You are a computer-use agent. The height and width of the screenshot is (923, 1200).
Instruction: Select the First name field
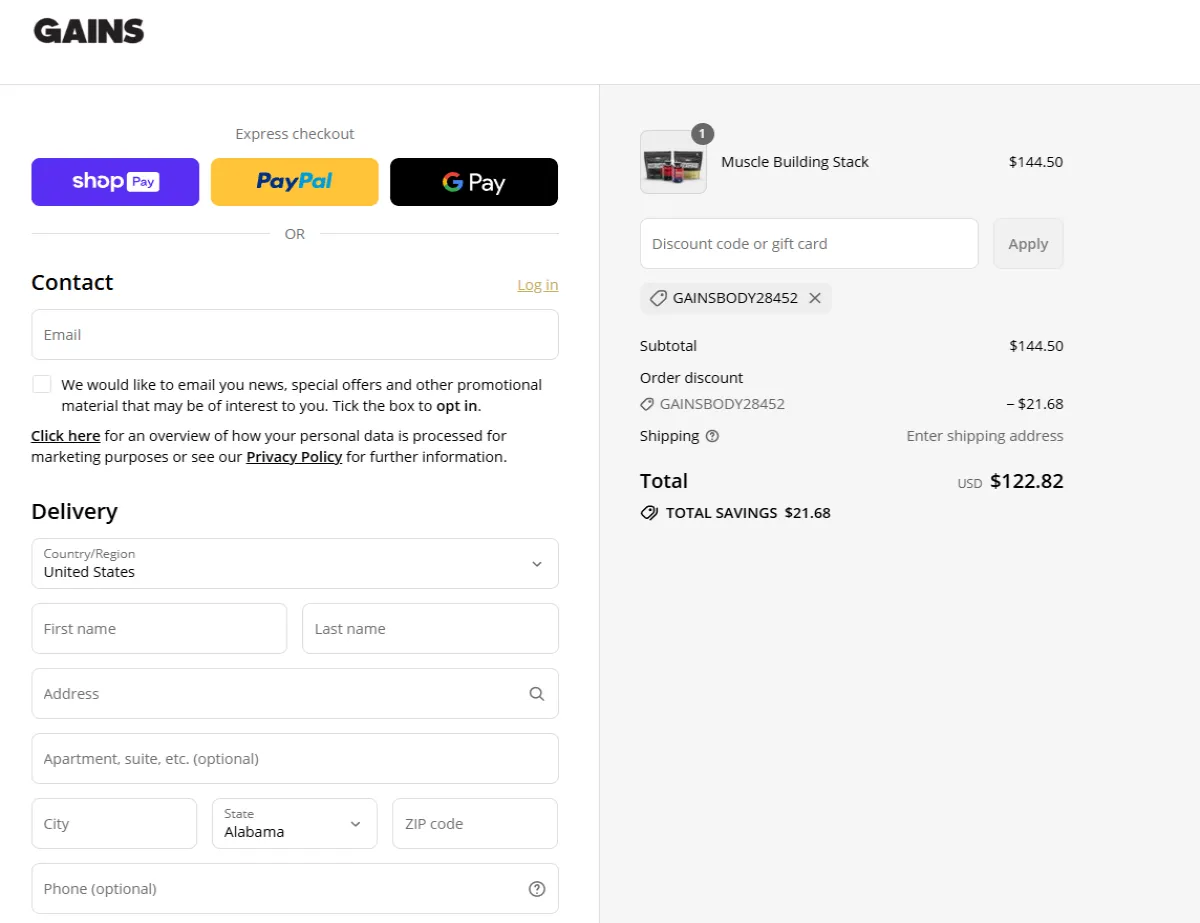click(x=159, y=629)
